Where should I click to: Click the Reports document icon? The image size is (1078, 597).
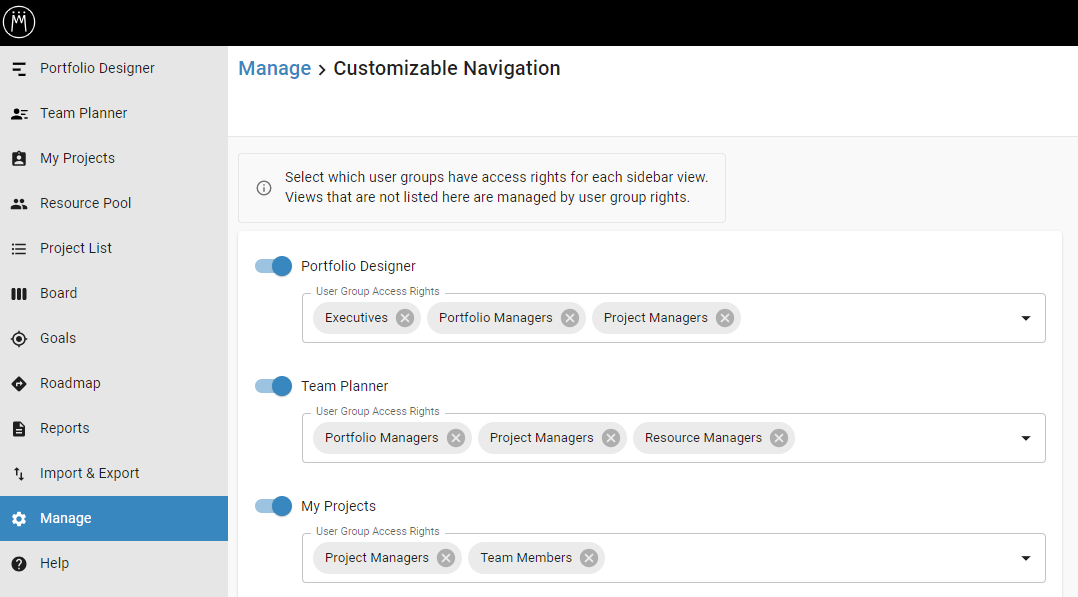[x=19, y=428]
